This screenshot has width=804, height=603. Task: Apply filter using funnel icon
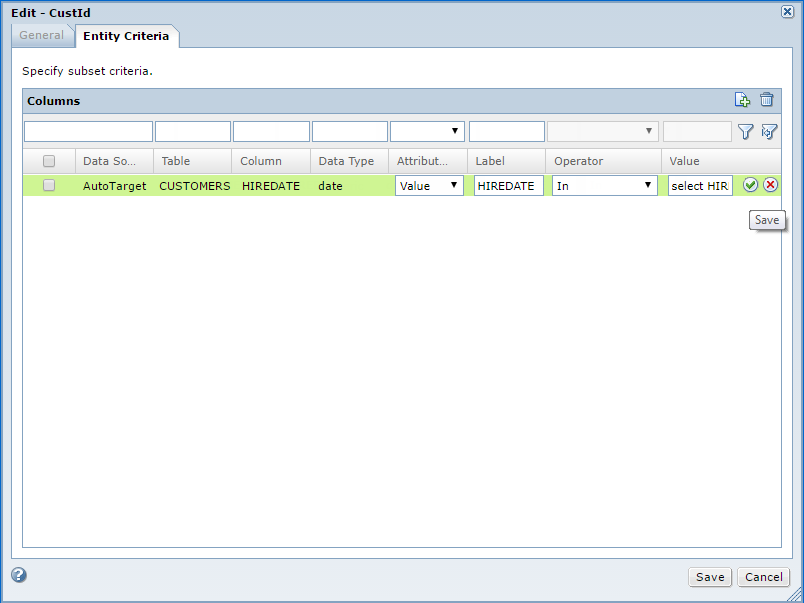click(746, 132)
